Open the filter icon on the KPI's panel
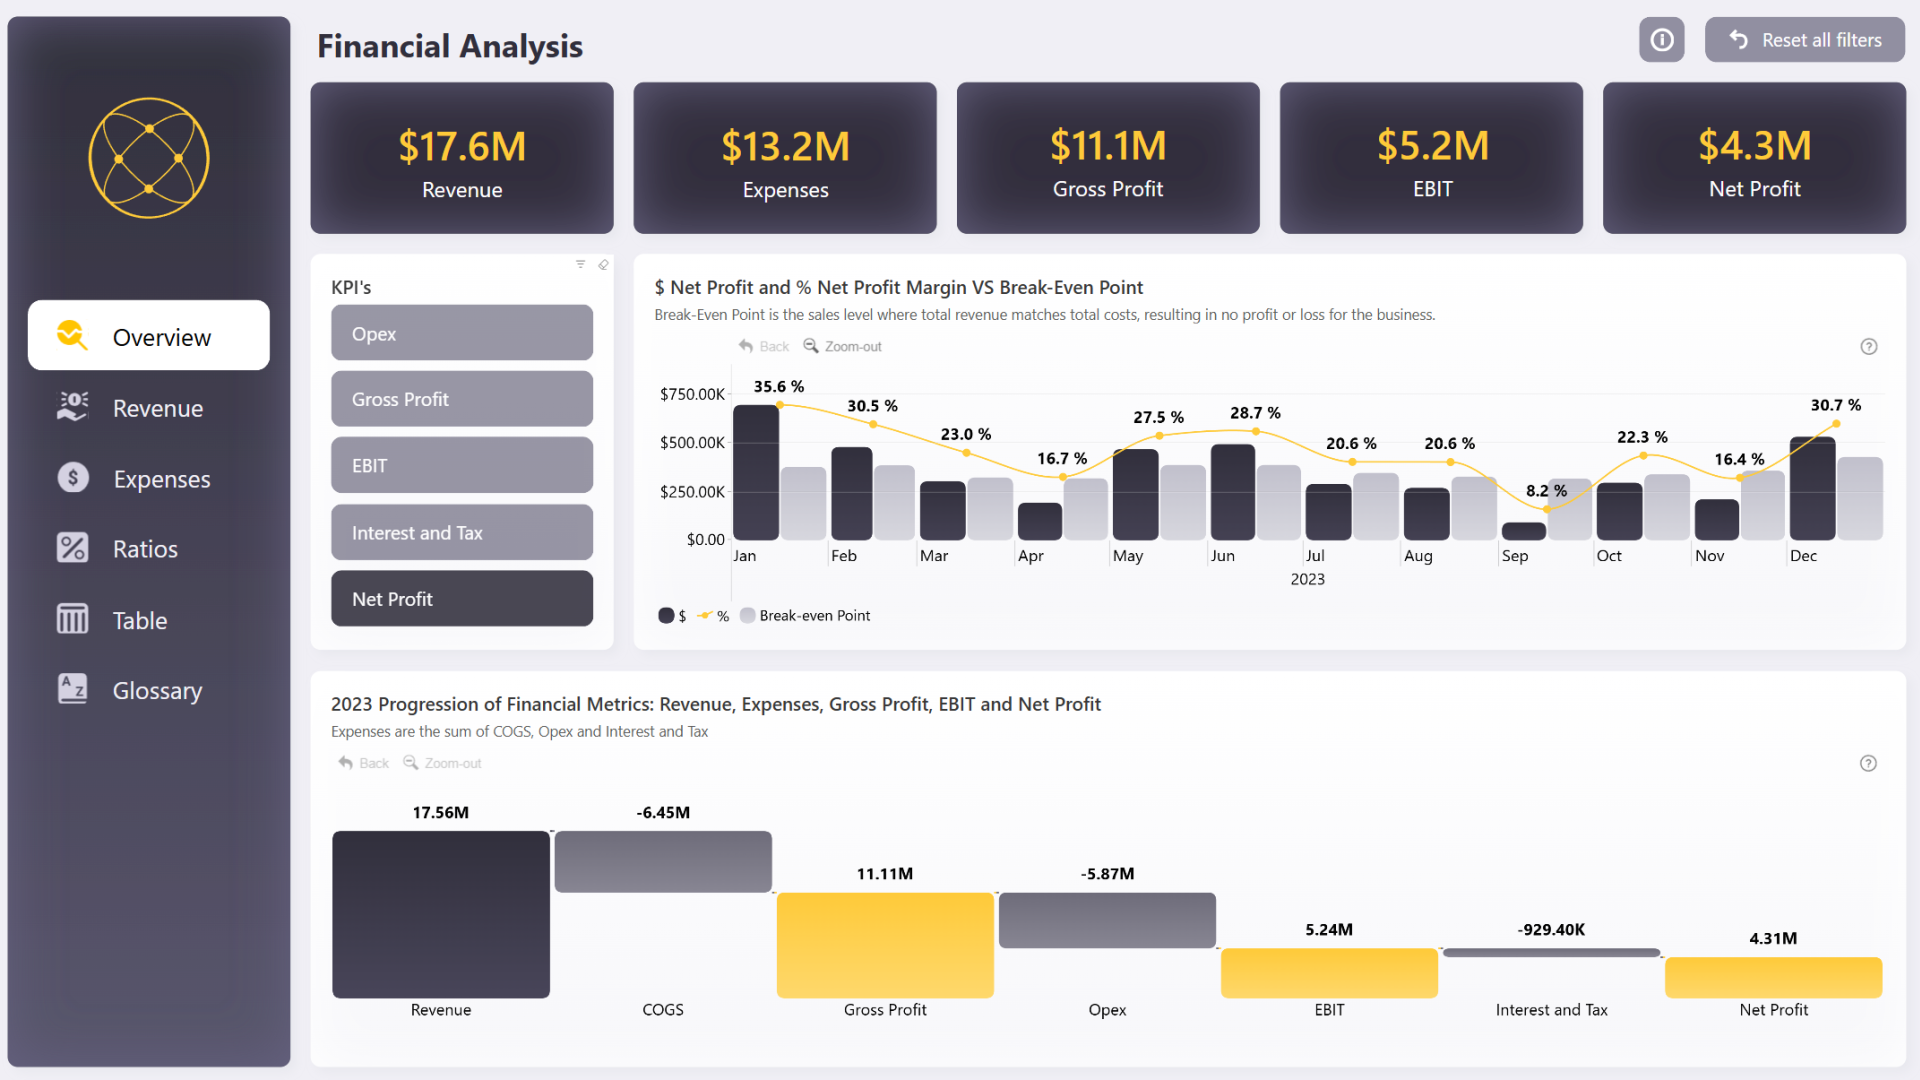Viewport: 1920px width, 1080px height. (580, 264)
